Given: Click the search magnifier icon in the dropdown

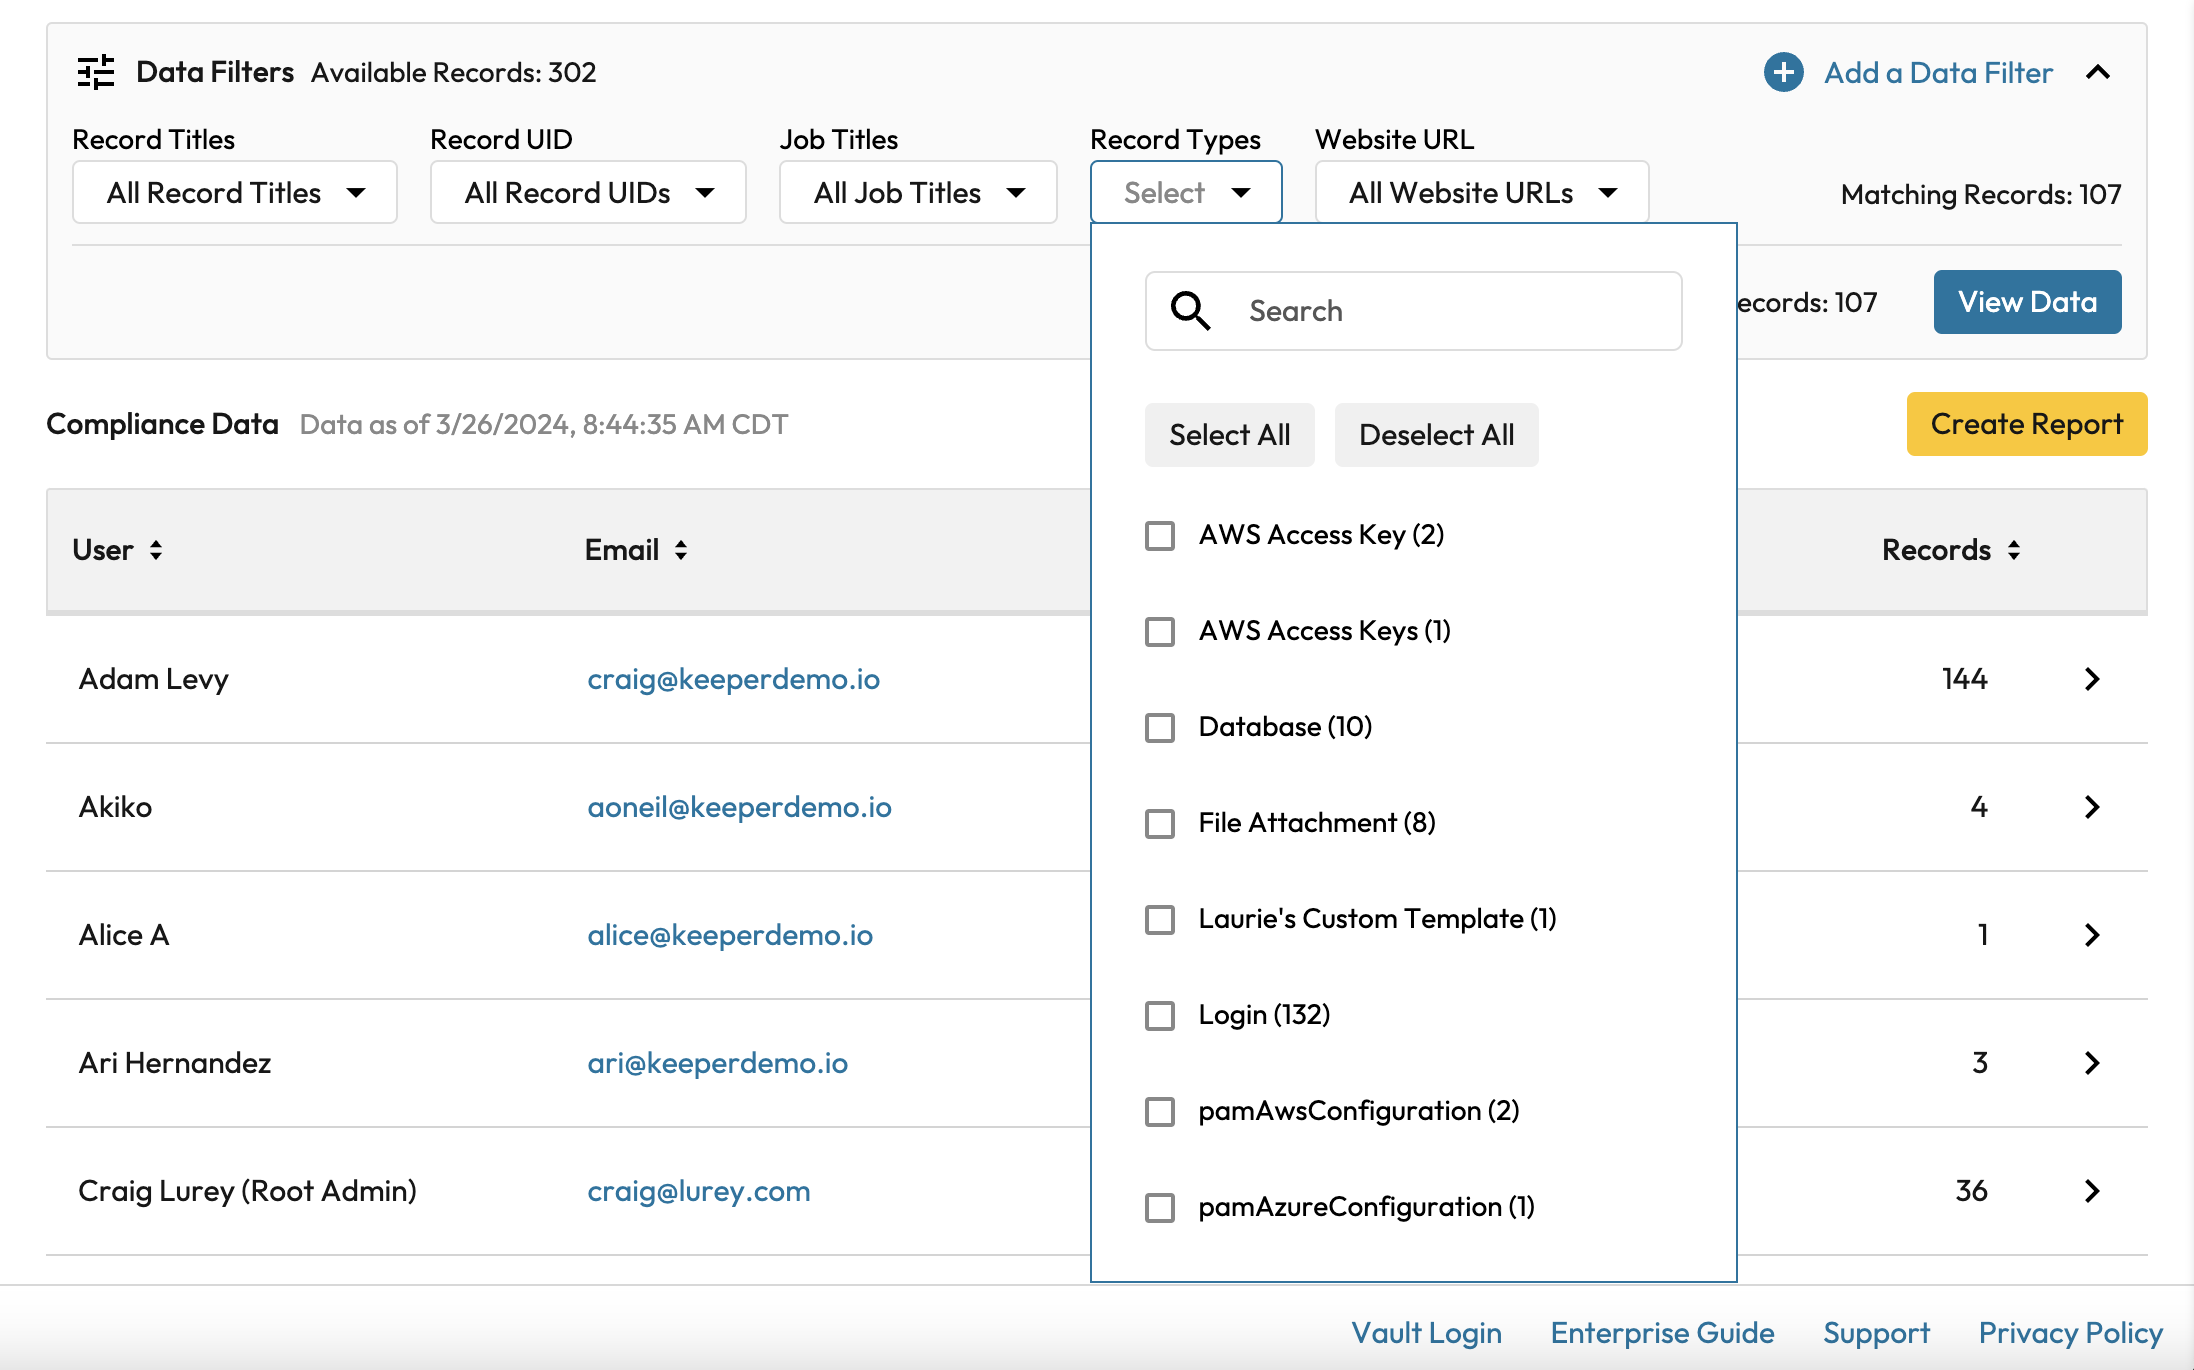Looking at the screenshot, I should click(x=1190, y=311).
